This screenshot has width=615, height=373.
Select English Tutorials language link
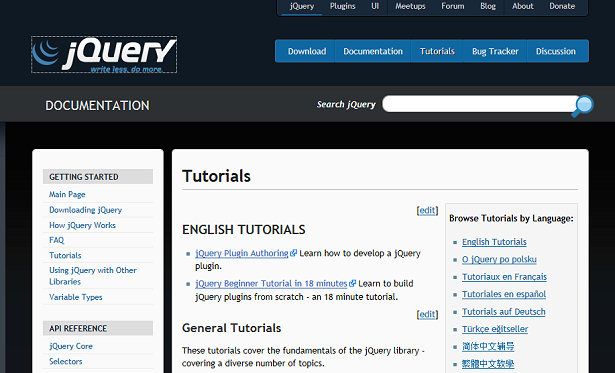pos(494,242)
